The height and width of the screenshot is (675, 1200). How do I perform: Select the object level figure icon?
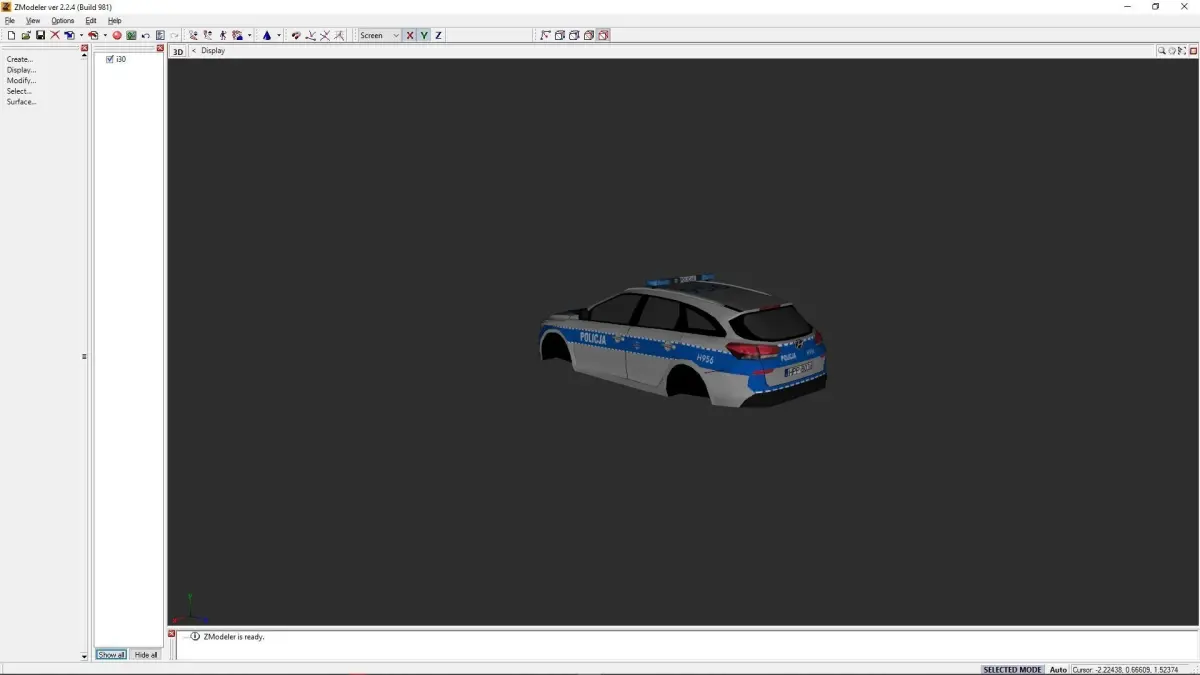point(222,35)
